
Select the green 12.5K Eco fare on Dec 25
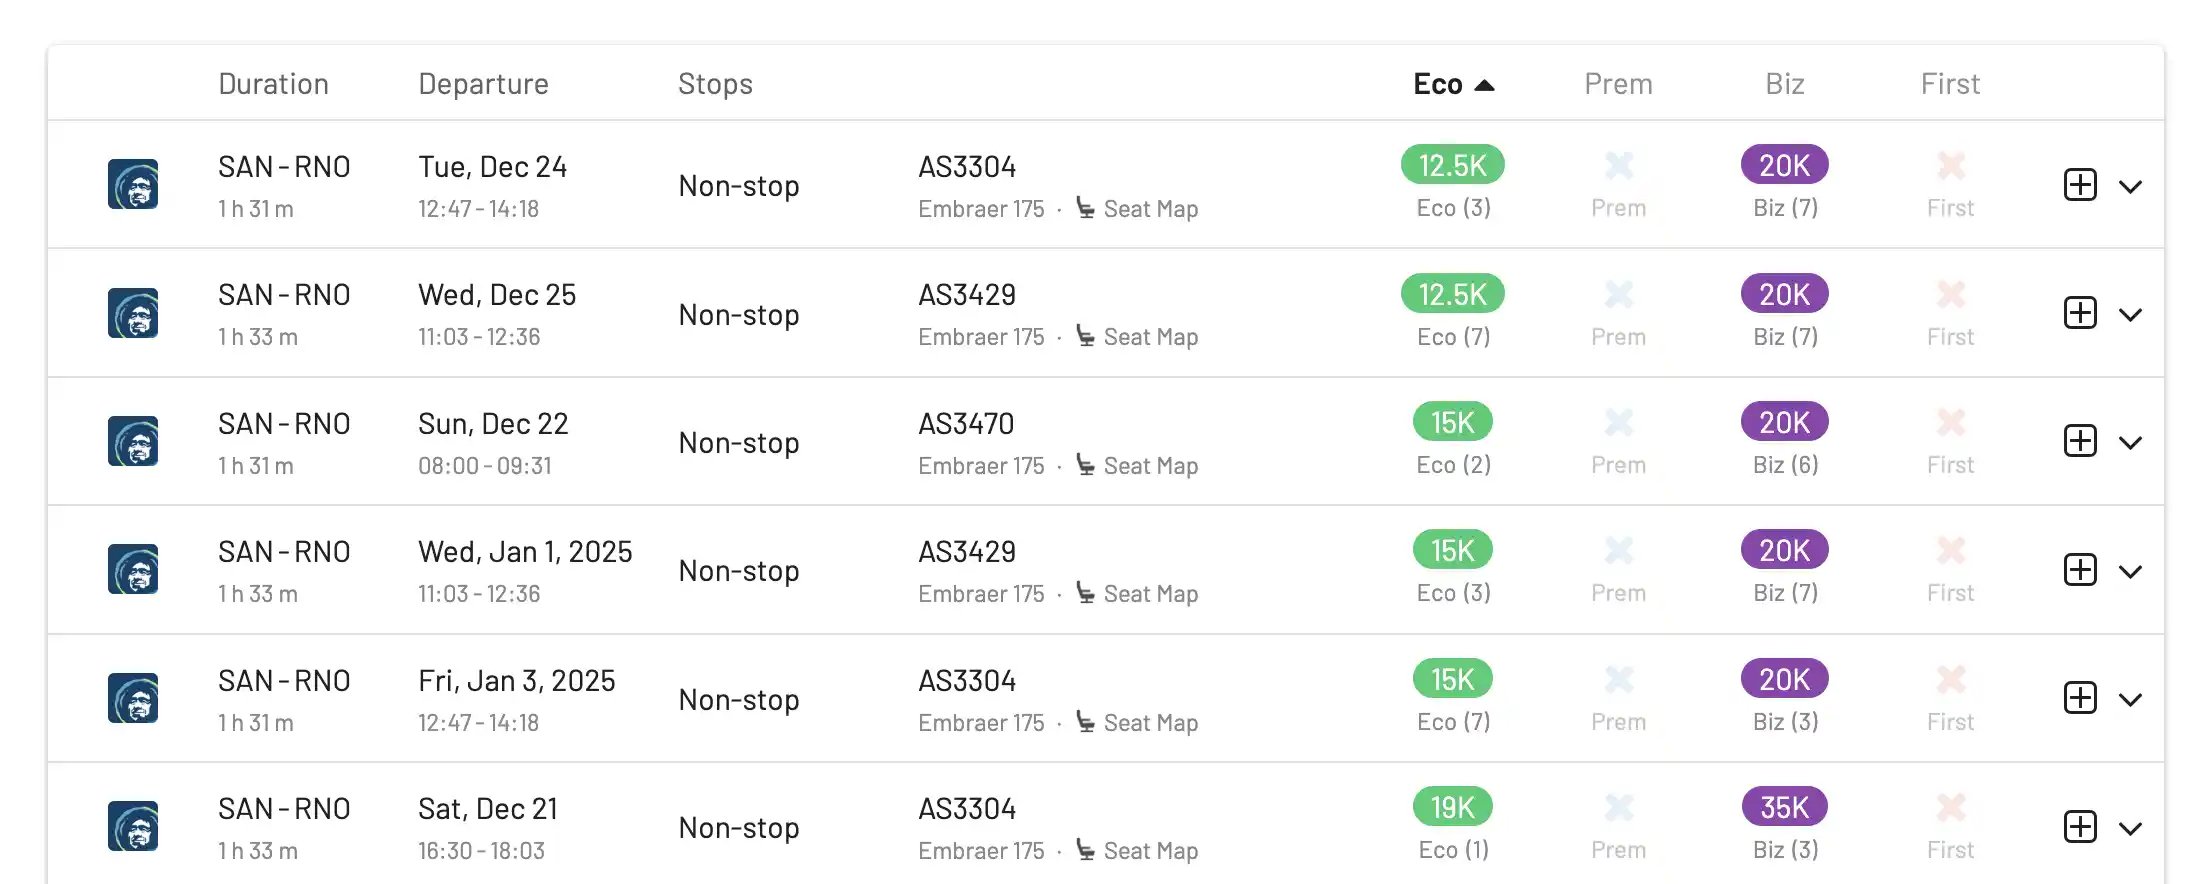[x=1452, y=294]
